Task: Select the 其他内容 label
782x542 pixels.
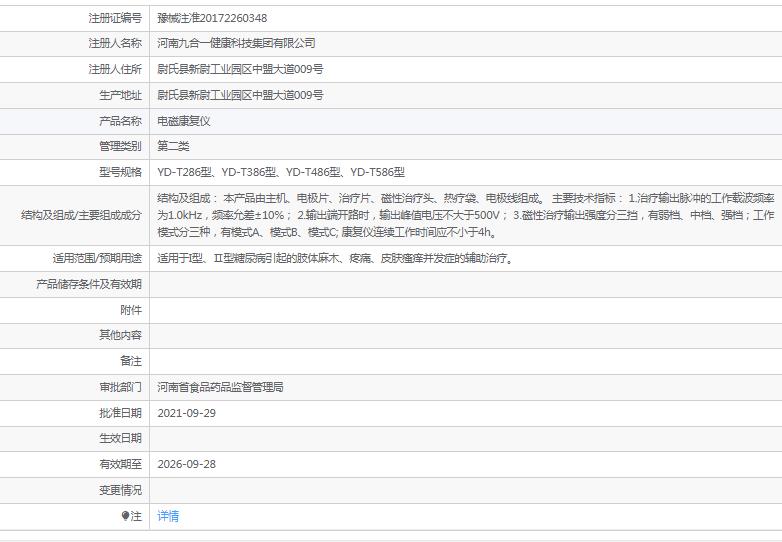Action: (121, 335)
